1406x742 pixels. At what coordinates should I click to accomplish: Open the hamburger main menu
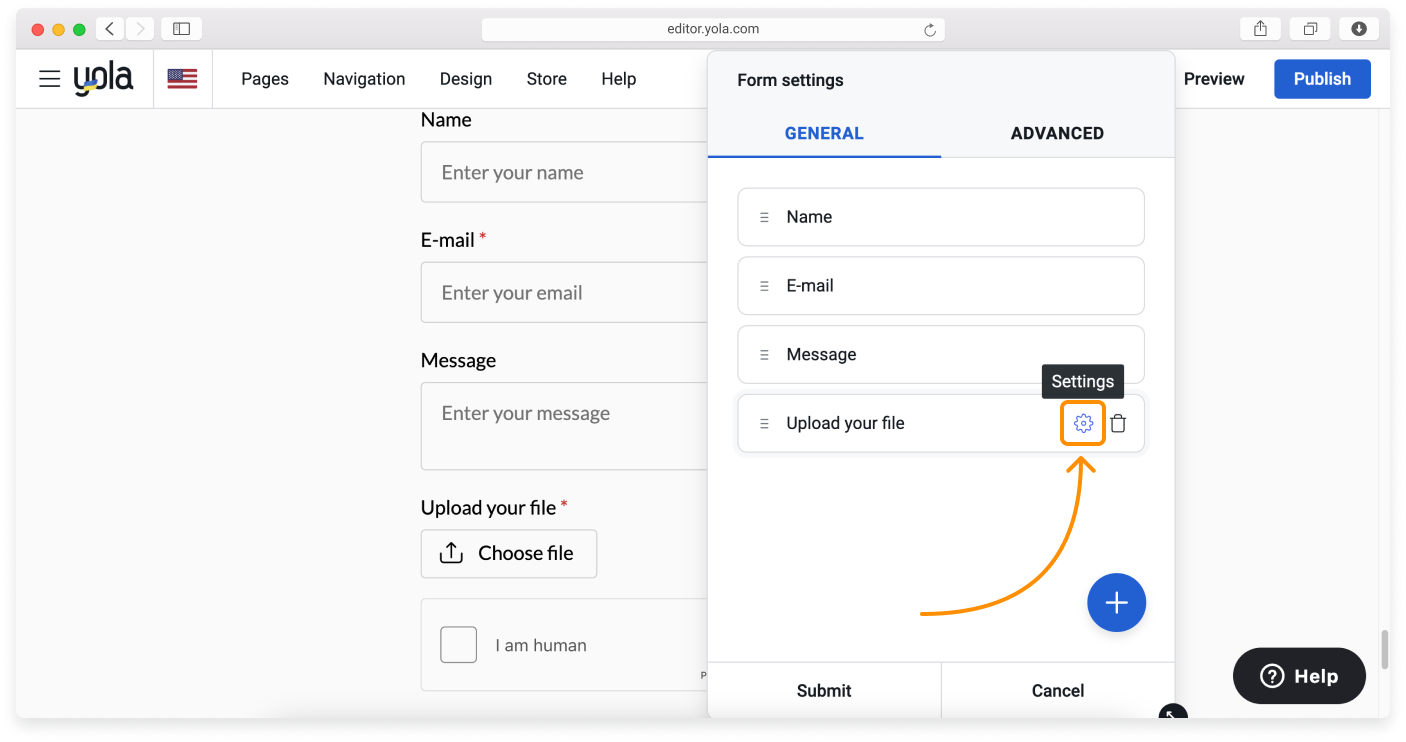50,79
